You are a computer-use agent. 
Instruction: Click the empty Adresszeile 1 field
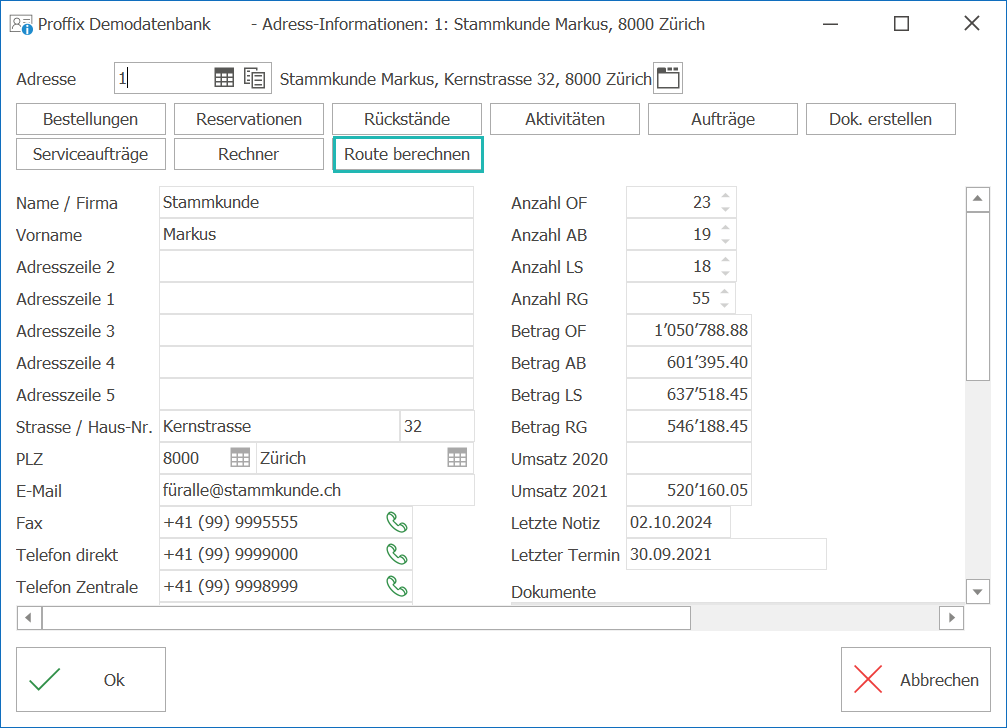(316, 299)
